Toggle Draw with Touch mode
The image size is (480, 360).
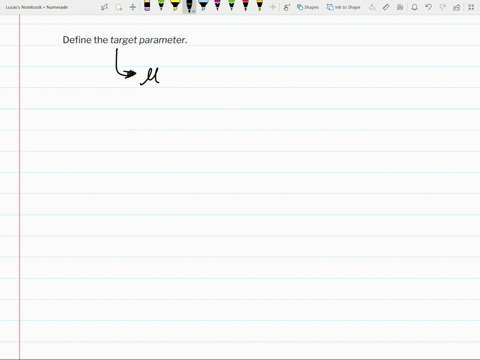tap(287, 7)
